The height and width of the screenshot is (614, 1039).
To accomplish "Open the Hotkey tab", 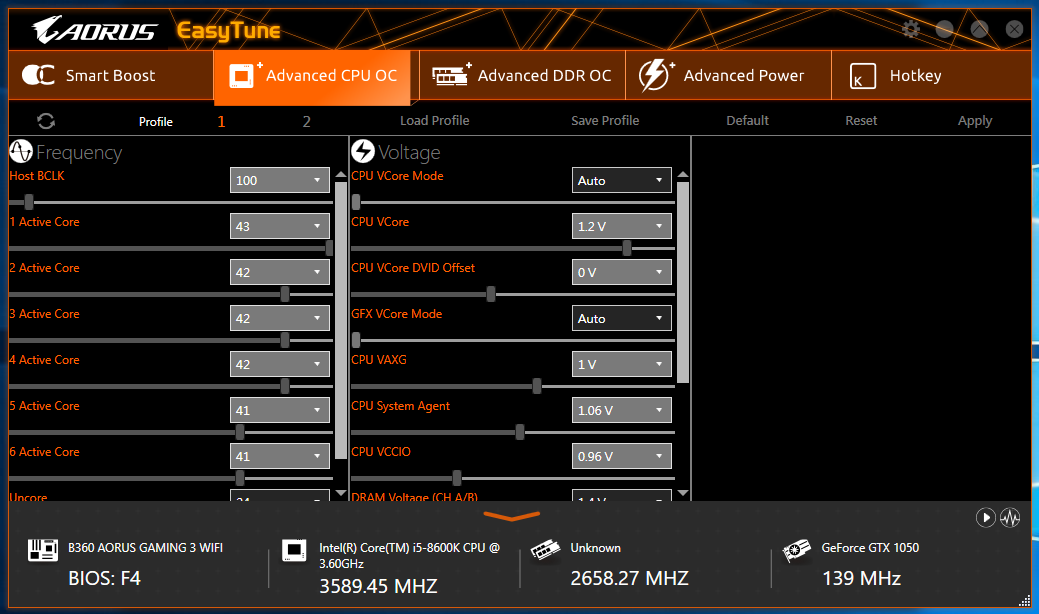I will click(x=931, y=76).
